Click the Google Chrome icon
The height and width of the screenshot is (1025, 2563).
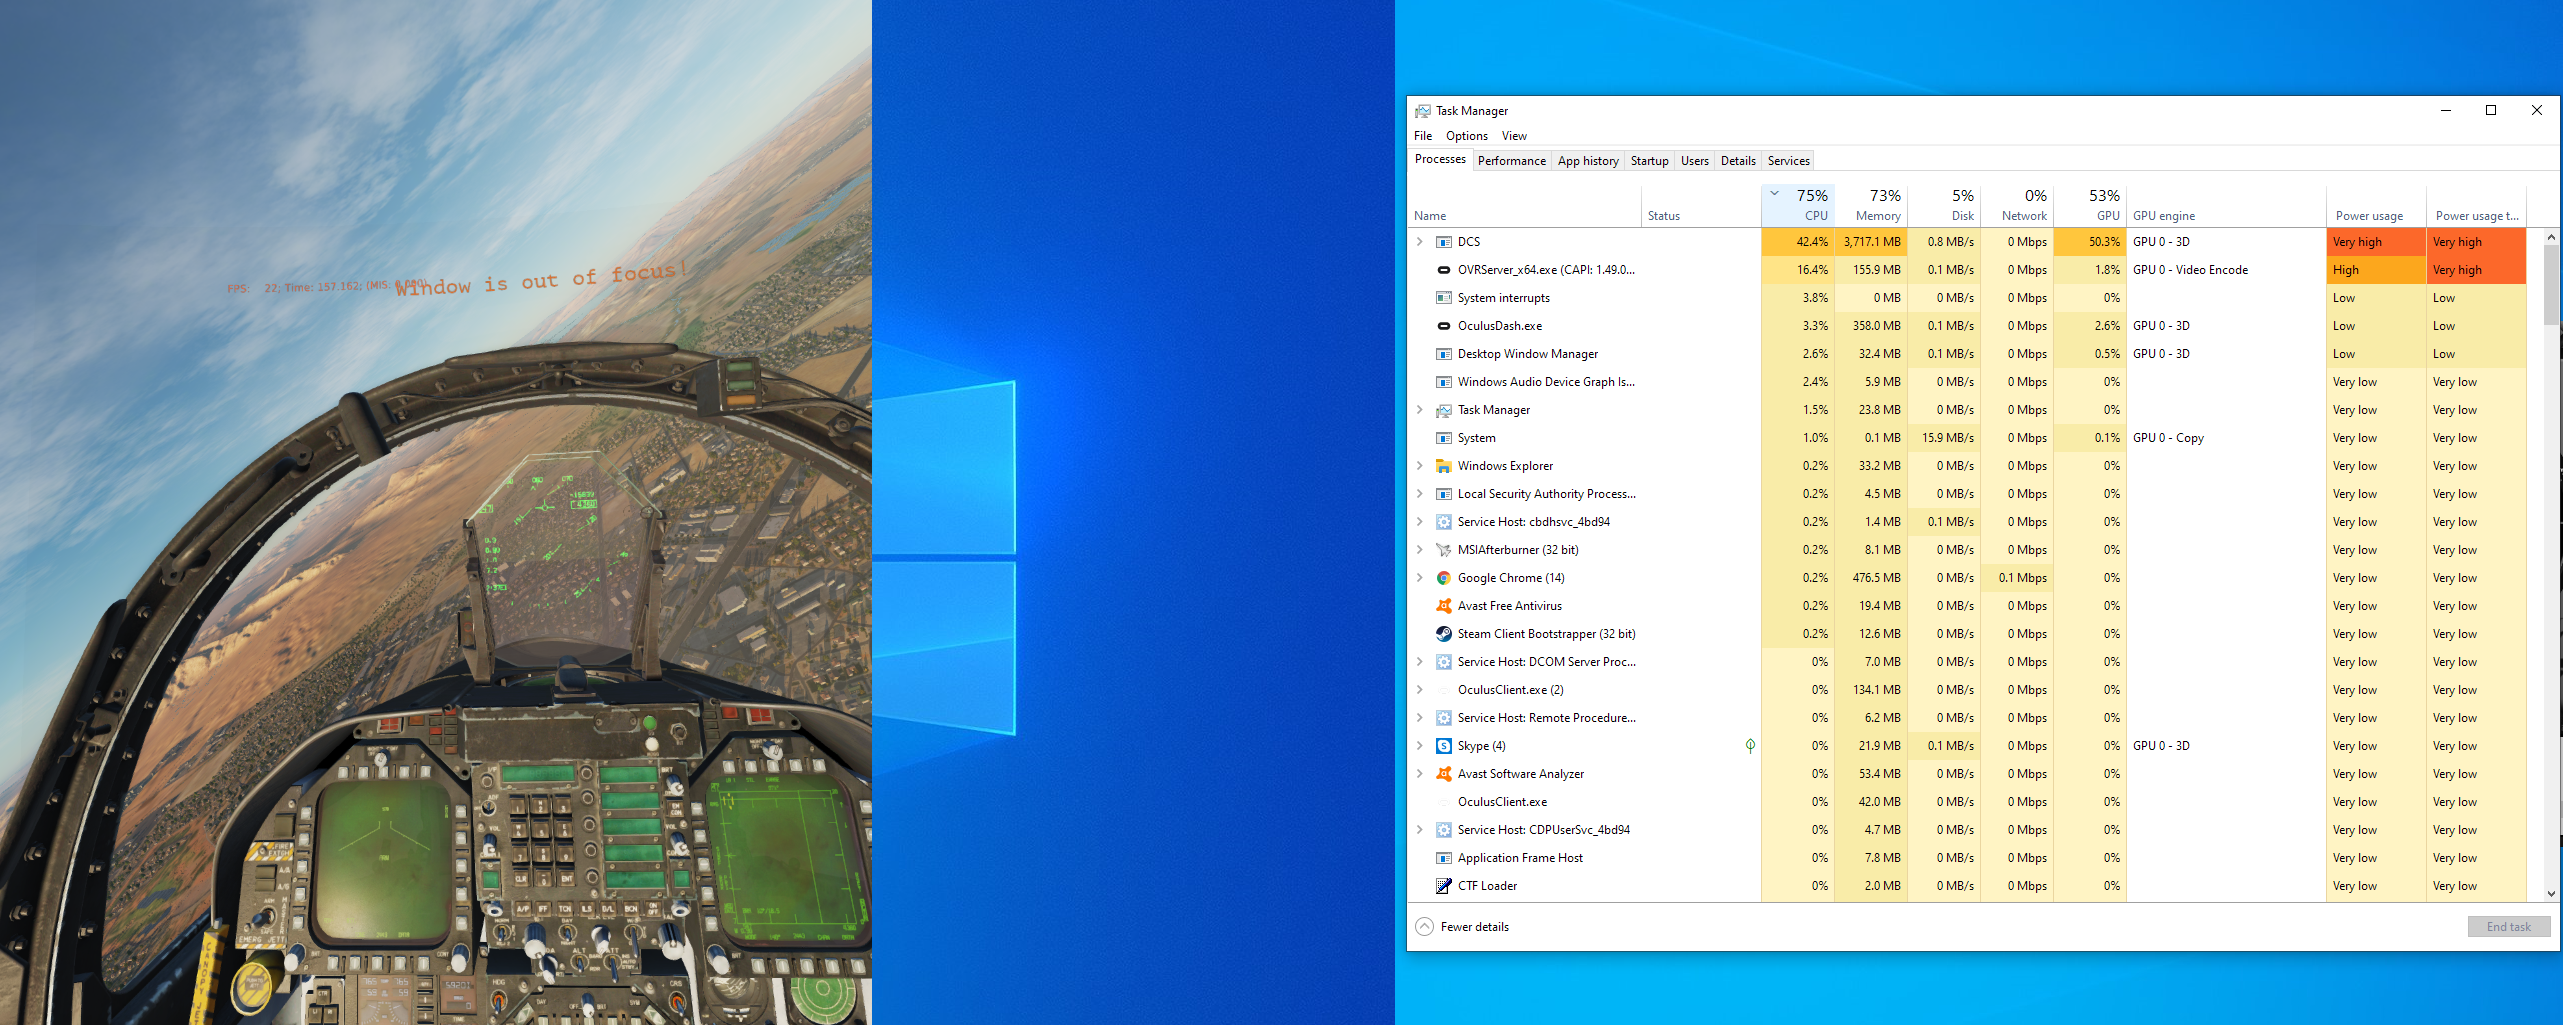(x=1443, y=578)
